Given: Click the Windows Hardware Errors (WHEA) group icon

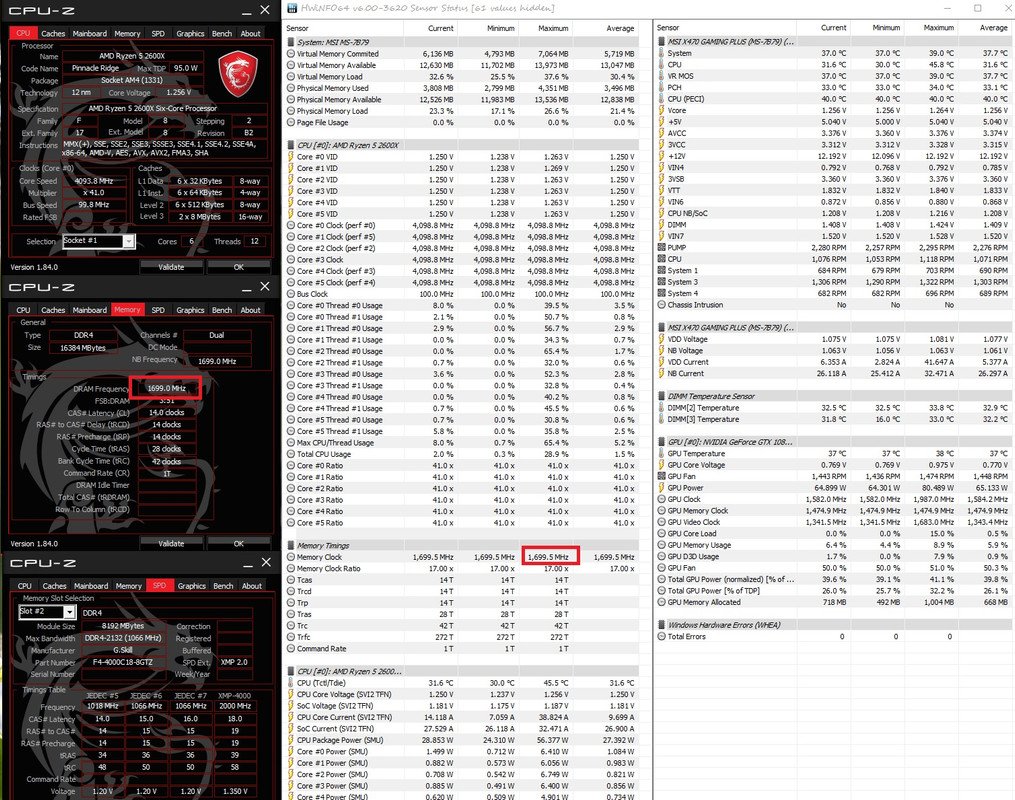Looking at the screenshot, I should (x=662, y=625).
